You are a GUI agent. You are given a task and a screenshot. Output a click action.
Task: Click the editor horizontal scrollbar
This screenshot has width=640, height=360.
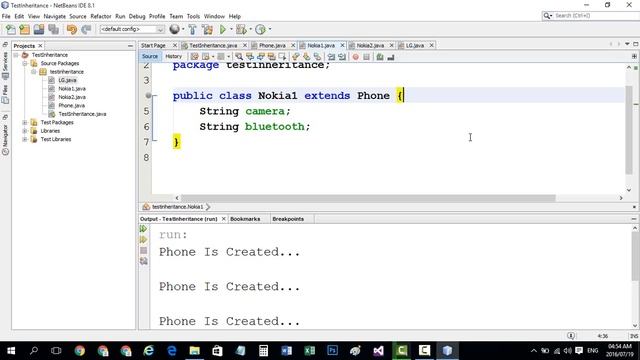pos(368,198)
